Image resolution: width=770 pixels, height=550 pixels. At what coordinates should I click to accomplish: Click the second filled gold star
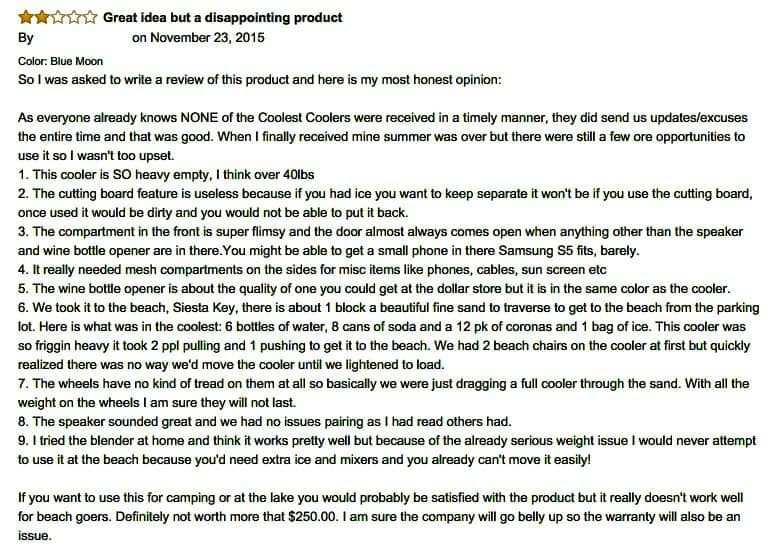coord(42,18)
